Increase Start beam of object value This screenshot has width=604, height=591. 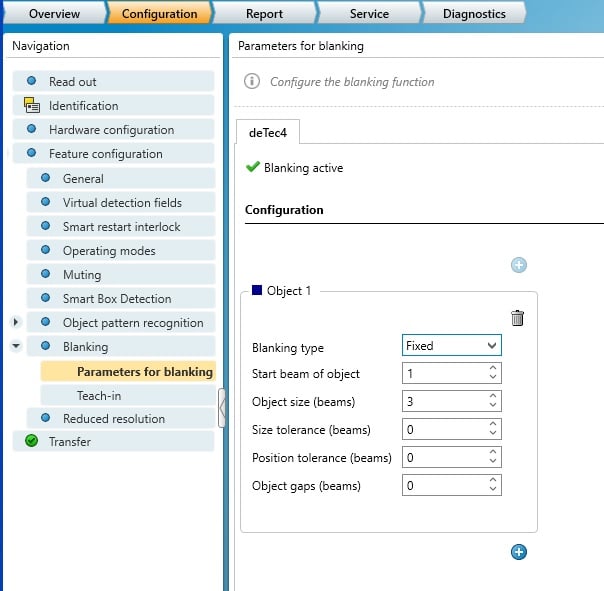click(x=493, y=368)
